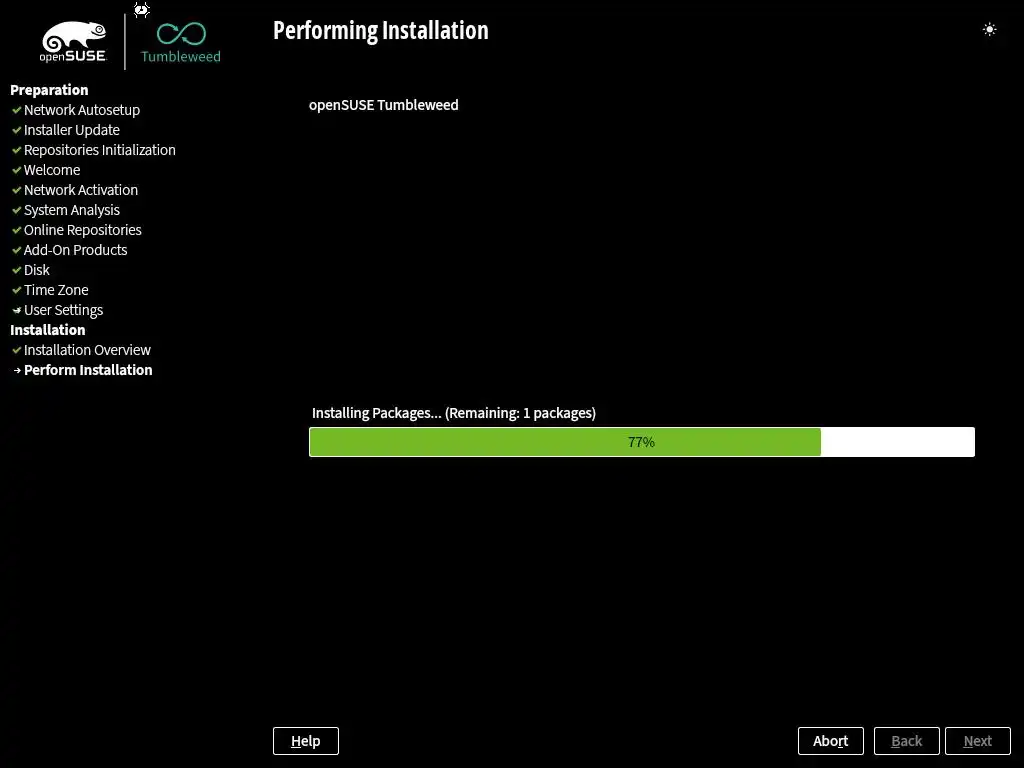
Task: Select the Welcome step
Action: [x=52, y=170]
